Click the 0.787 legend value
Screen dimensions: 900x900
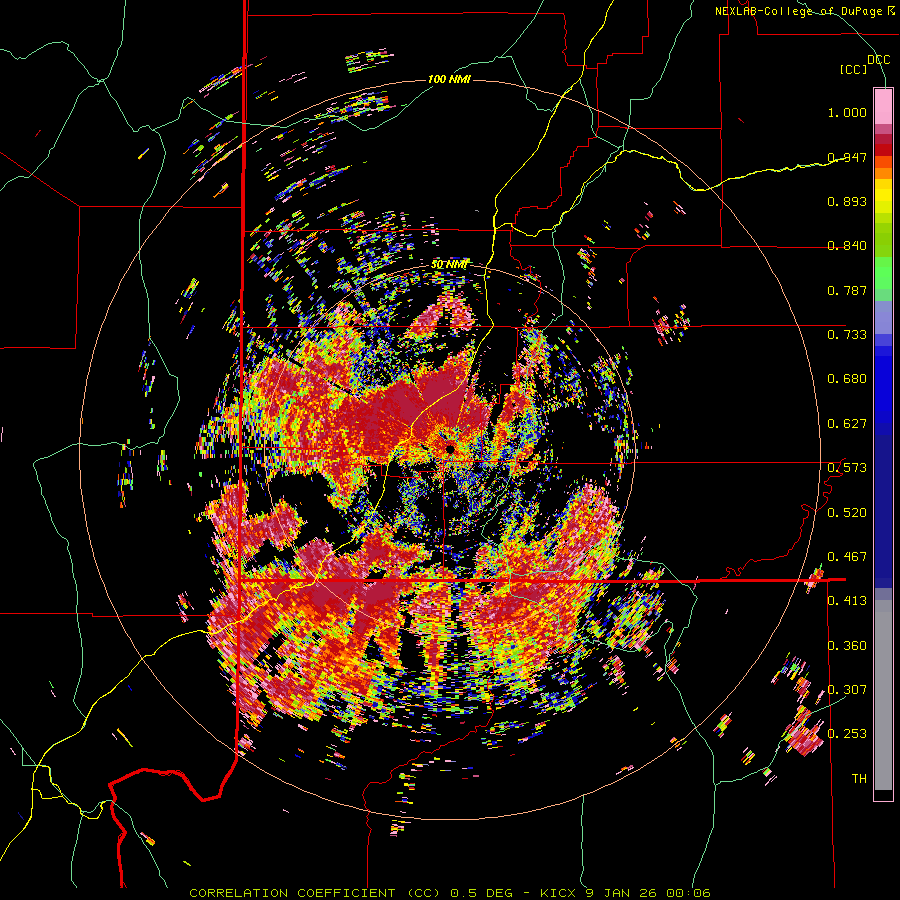847,290
